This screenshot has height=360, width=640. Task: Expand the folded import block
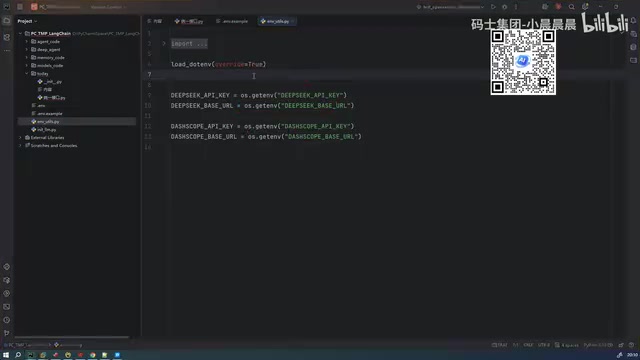(164, 44)
